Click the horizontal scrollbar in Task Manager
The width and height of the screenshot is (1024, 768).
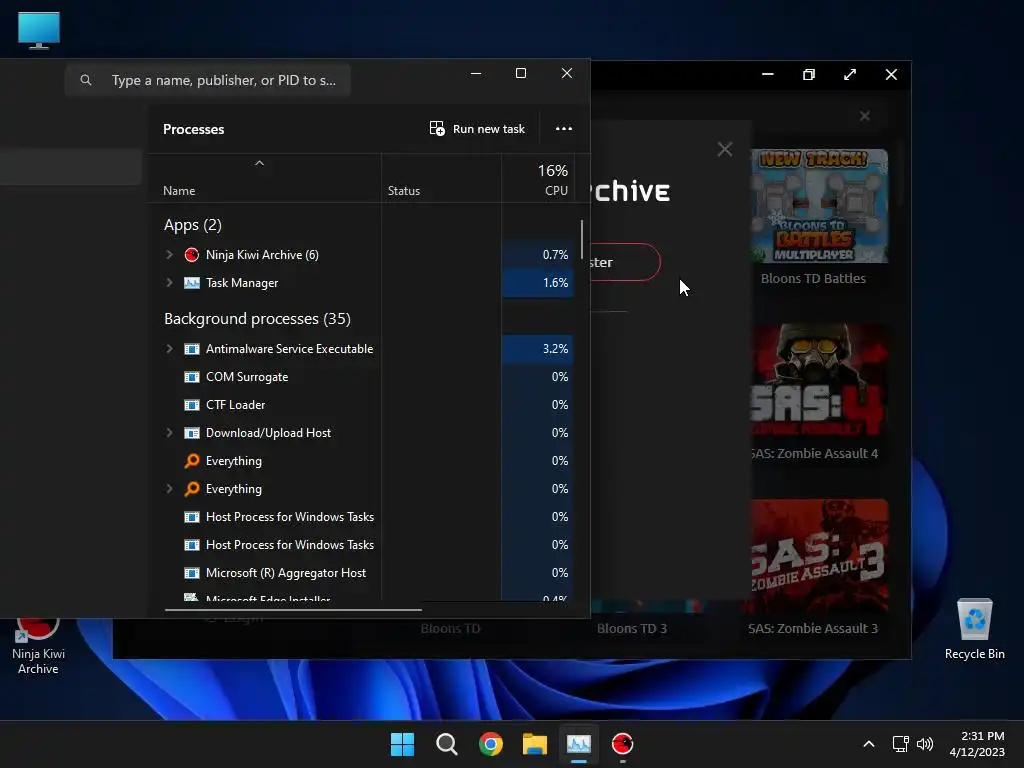293,609
